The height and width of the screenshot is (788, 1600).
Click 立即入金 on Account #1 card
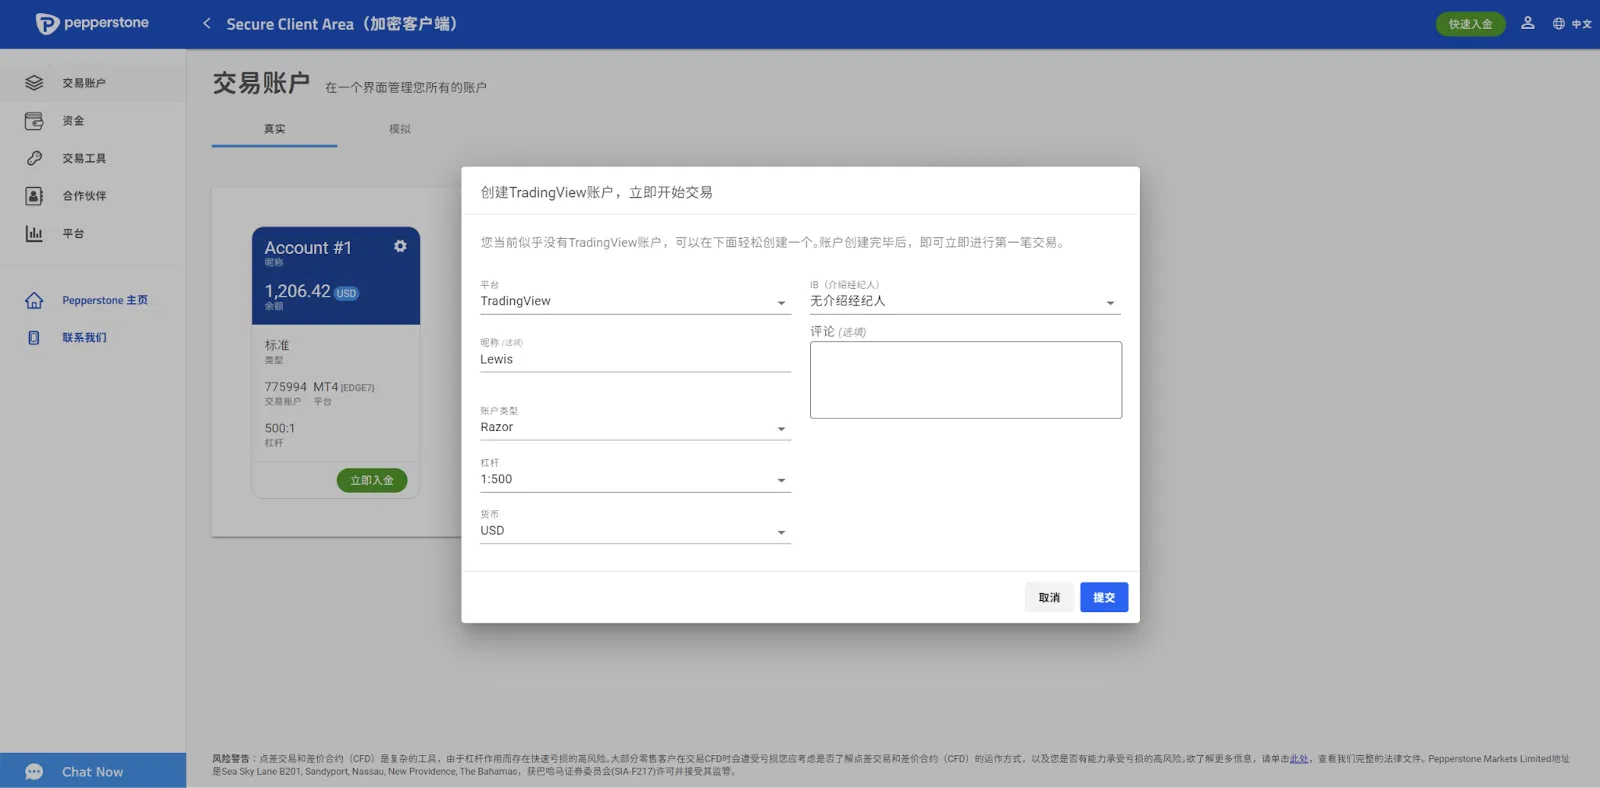click(372, 480)
